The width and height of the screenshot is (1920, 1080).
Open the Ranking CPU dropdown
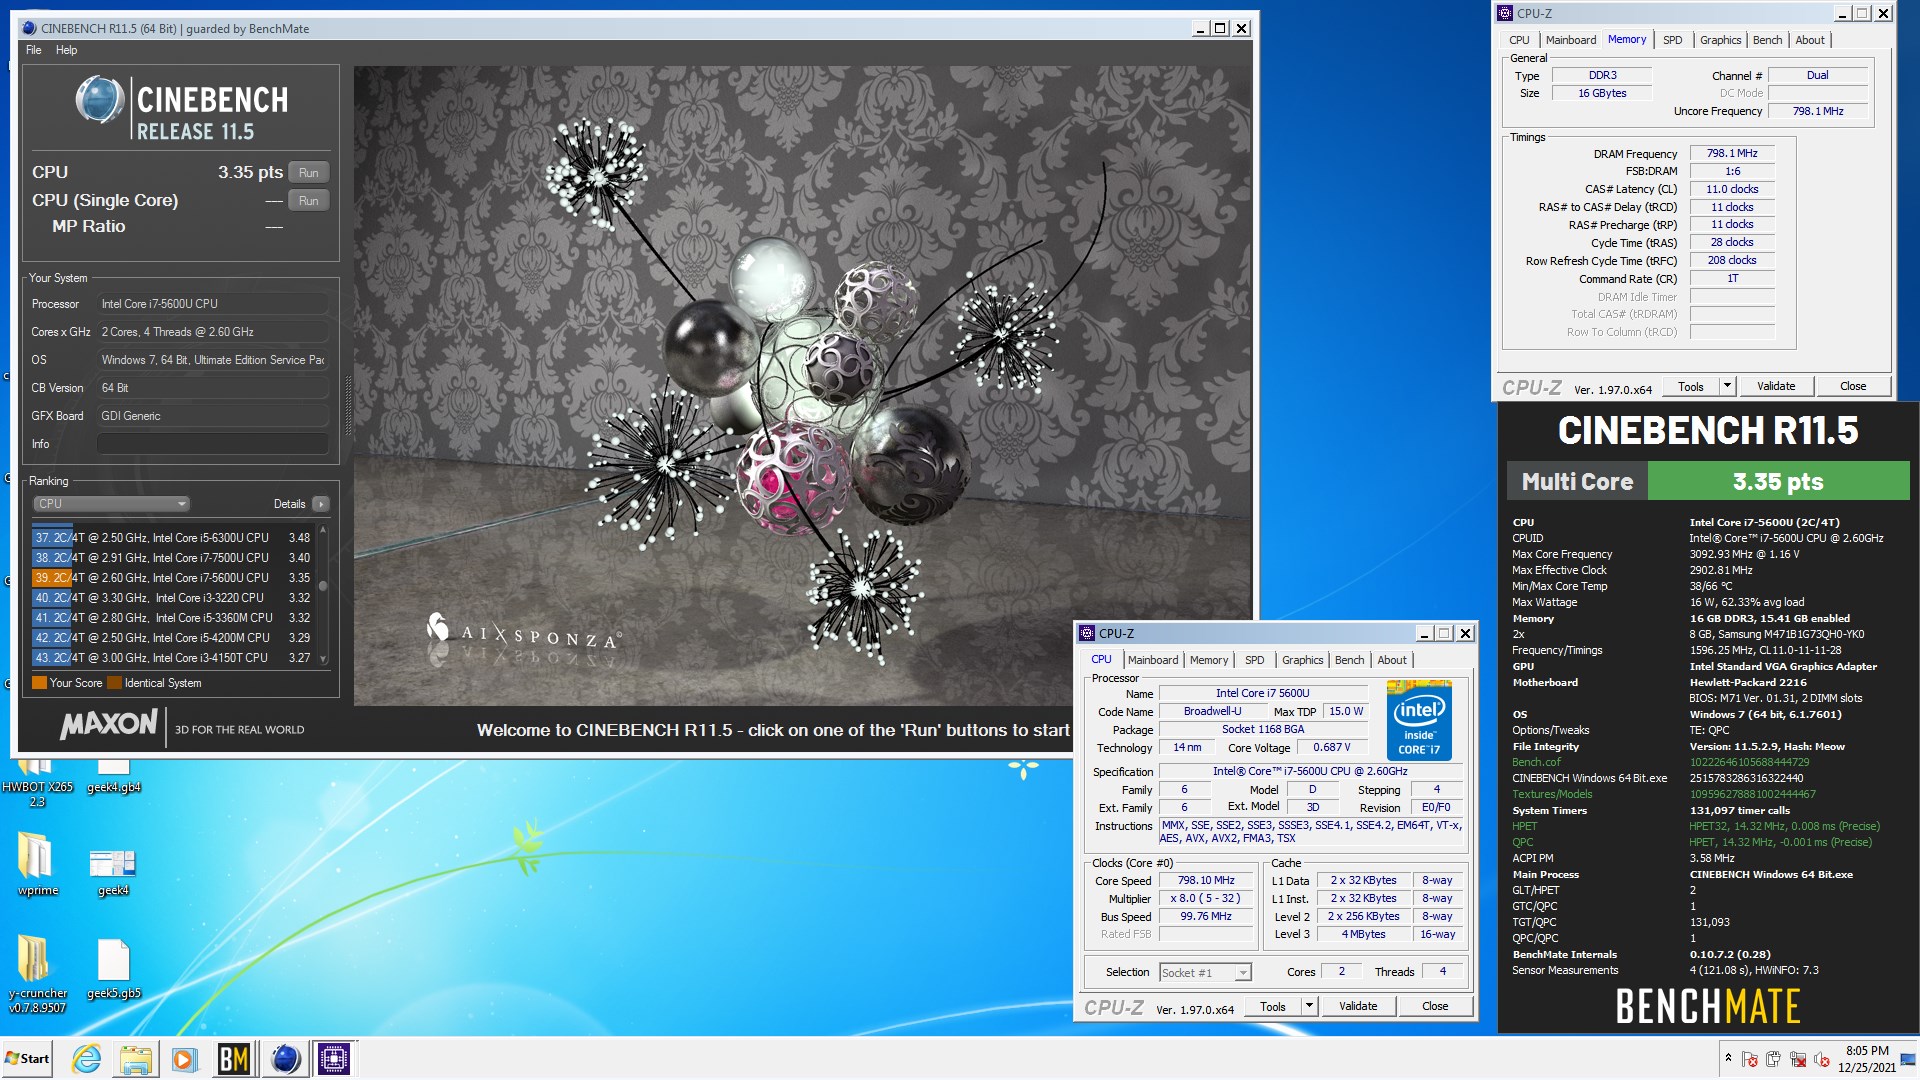111,504
